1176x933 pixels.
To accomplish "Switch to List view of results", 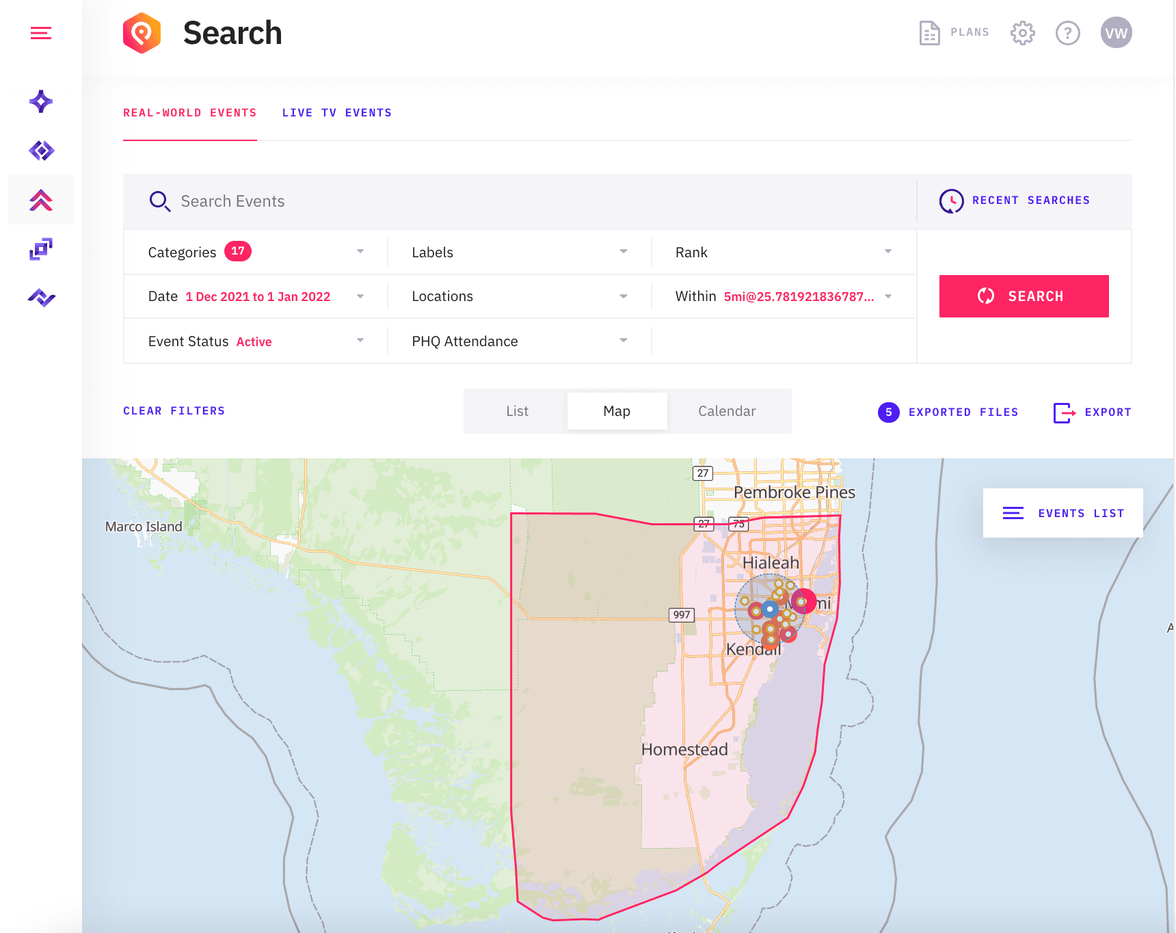I will (x=517, y=410).
